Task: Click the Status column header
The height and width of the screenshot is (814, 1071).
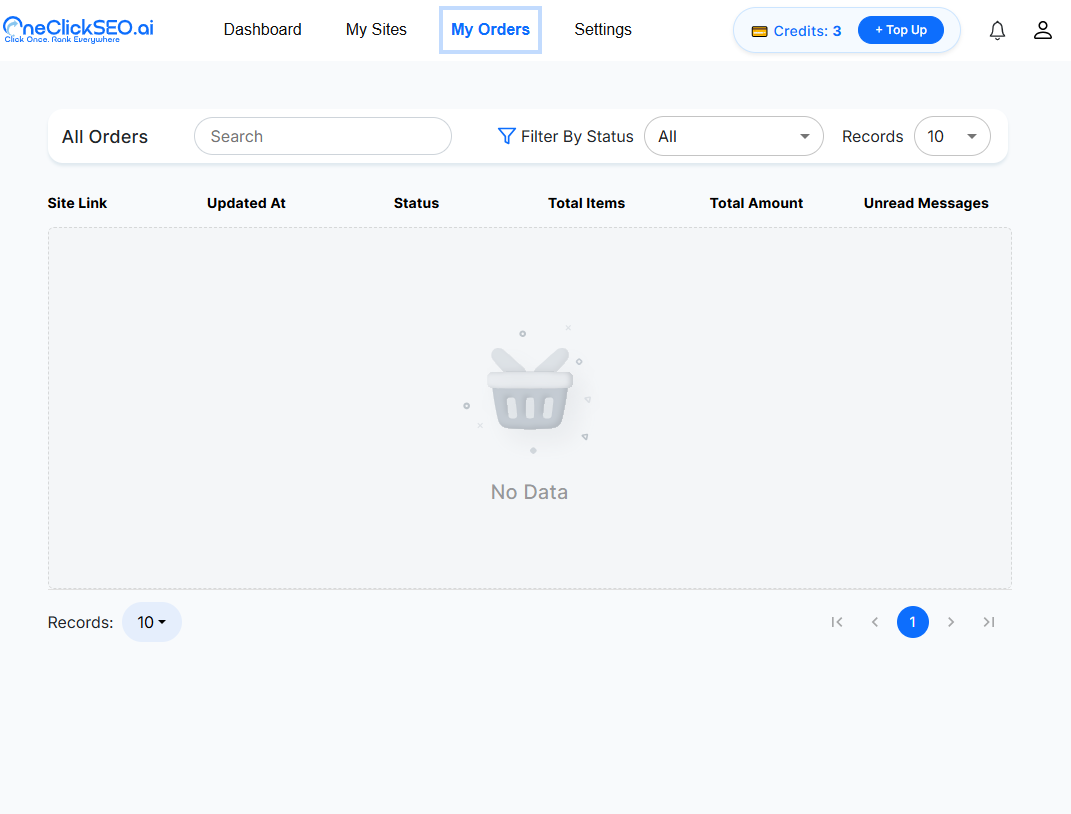Action: pyautogui.click(x=416, y=204)
